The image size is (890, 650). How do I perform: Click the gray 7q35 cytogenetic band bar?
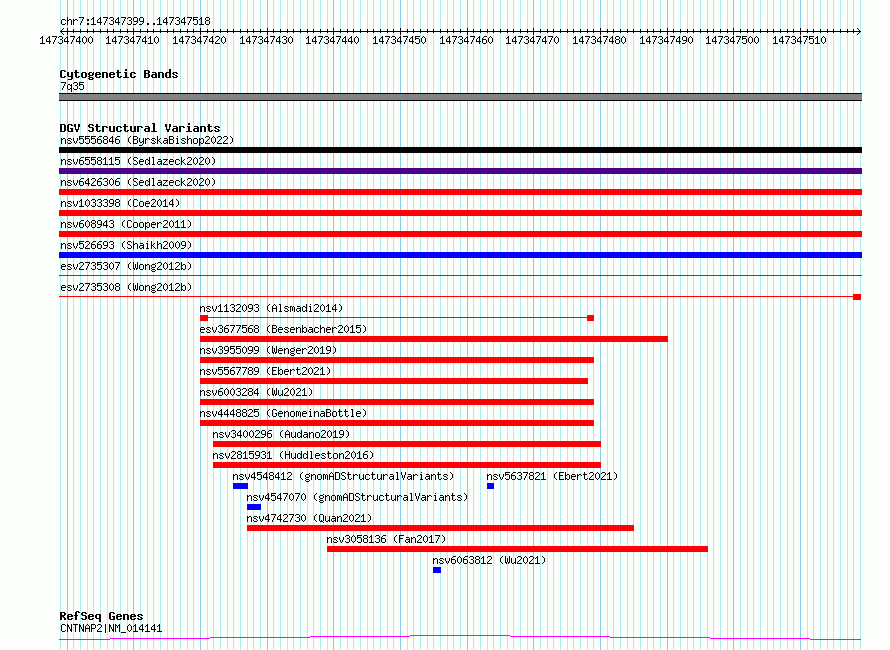pyautogui.click(x=460, y=97)
